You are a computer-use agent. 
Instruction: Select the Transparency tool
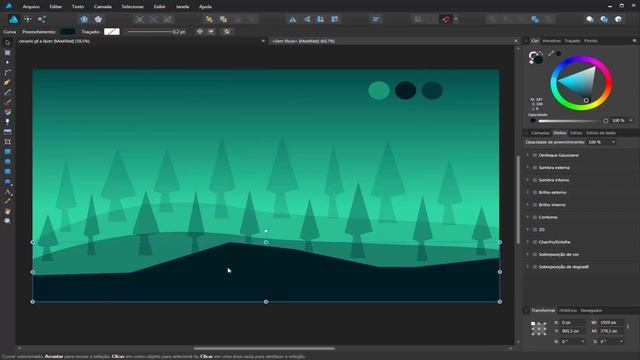[x=7, y=122]
